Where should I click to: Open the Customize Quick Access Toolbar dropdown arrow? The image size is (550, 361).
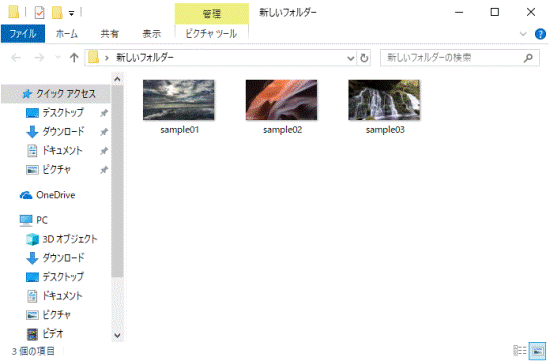pos(71,13)
